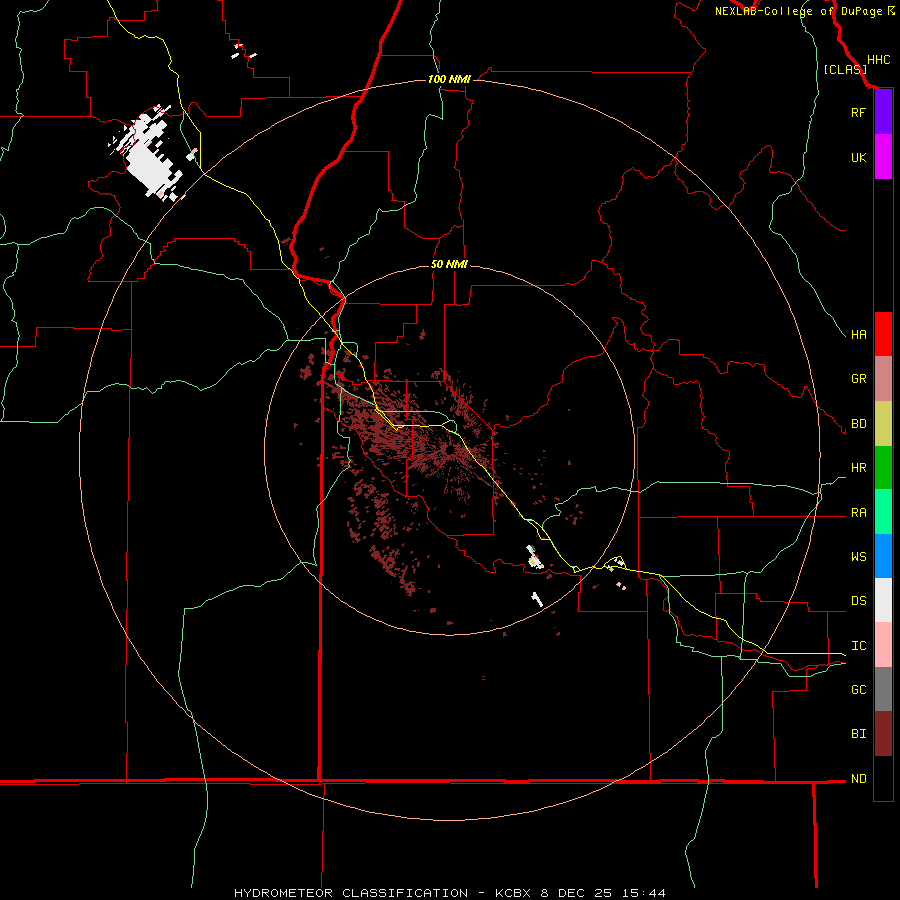Click the NEXLAB-College of DuPage credit text

(798, 11)
